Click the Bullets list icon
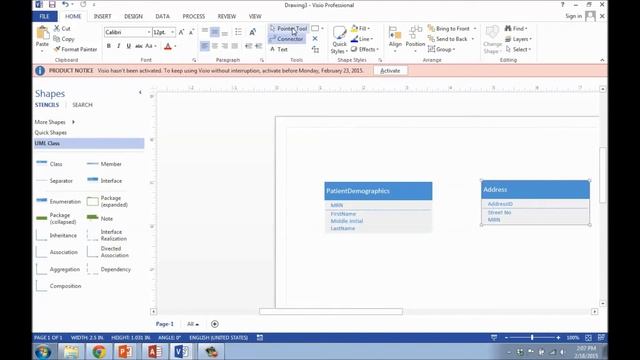Screen dimensions: 640x360 tap(238, 32)
